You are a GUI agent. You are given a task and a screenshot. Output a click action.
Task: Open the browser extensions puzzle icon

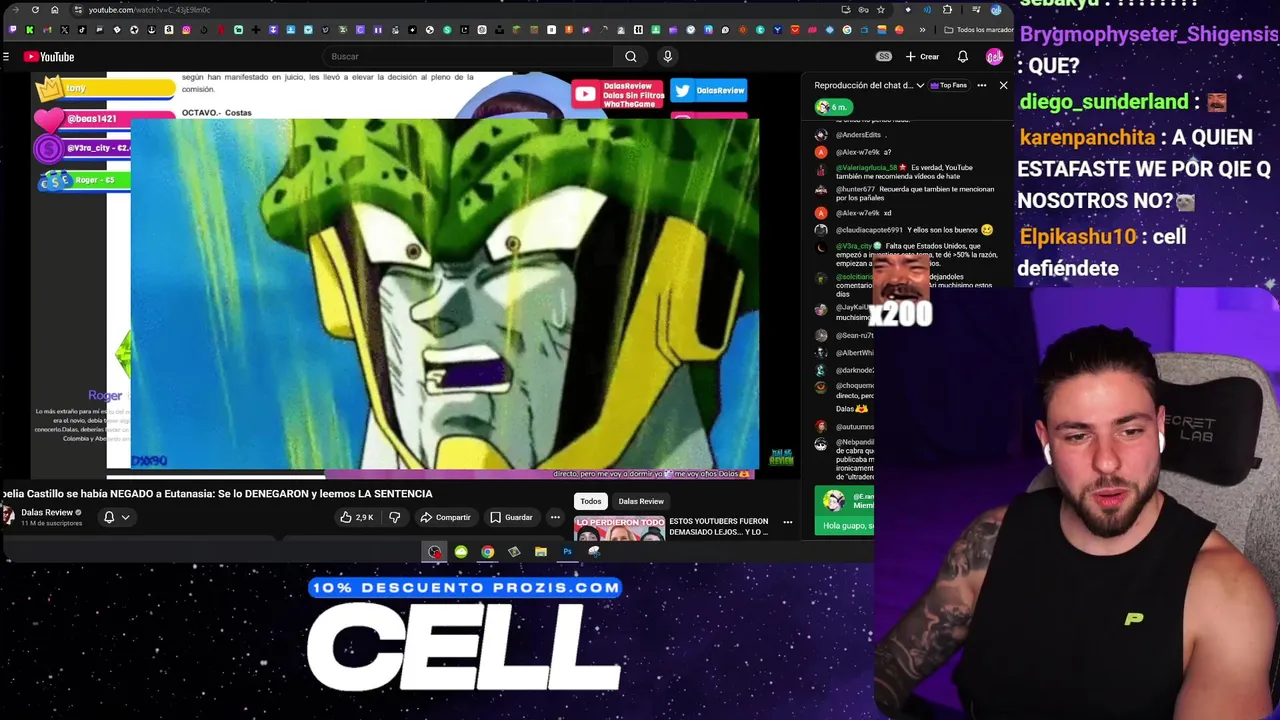[947, 10]
